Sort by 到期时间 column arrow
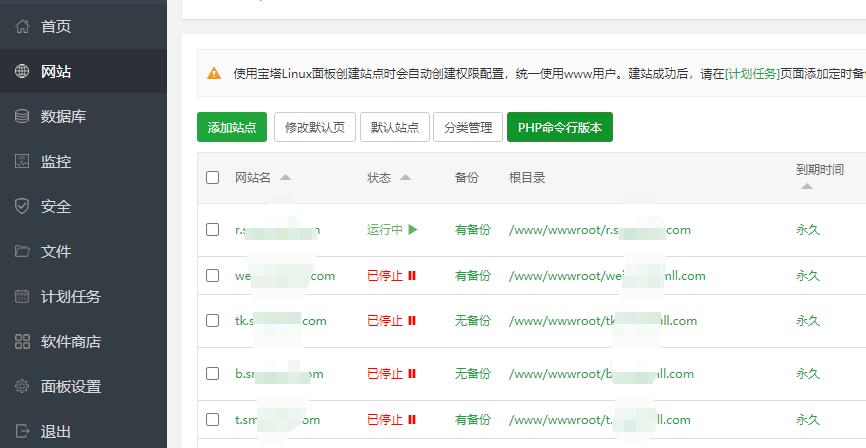The image size is (866, 448). point(806,186)
